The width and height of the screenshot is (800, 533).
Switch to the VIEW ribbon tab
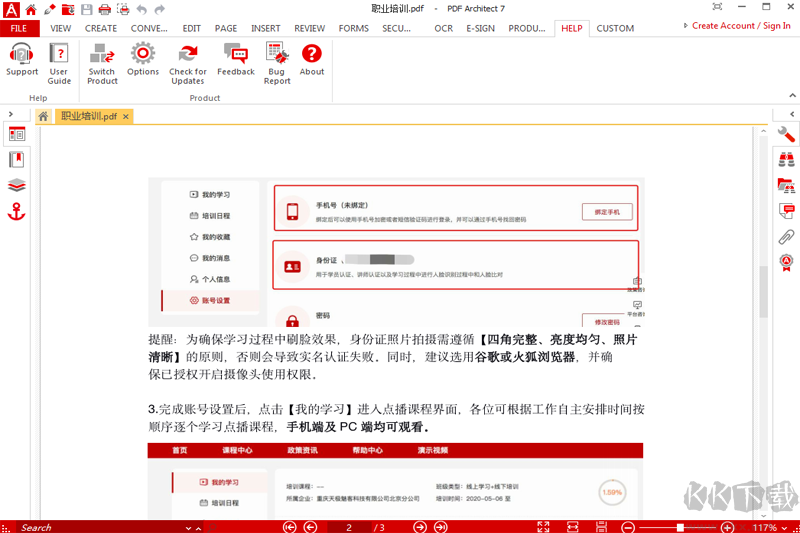pos(61,29)
